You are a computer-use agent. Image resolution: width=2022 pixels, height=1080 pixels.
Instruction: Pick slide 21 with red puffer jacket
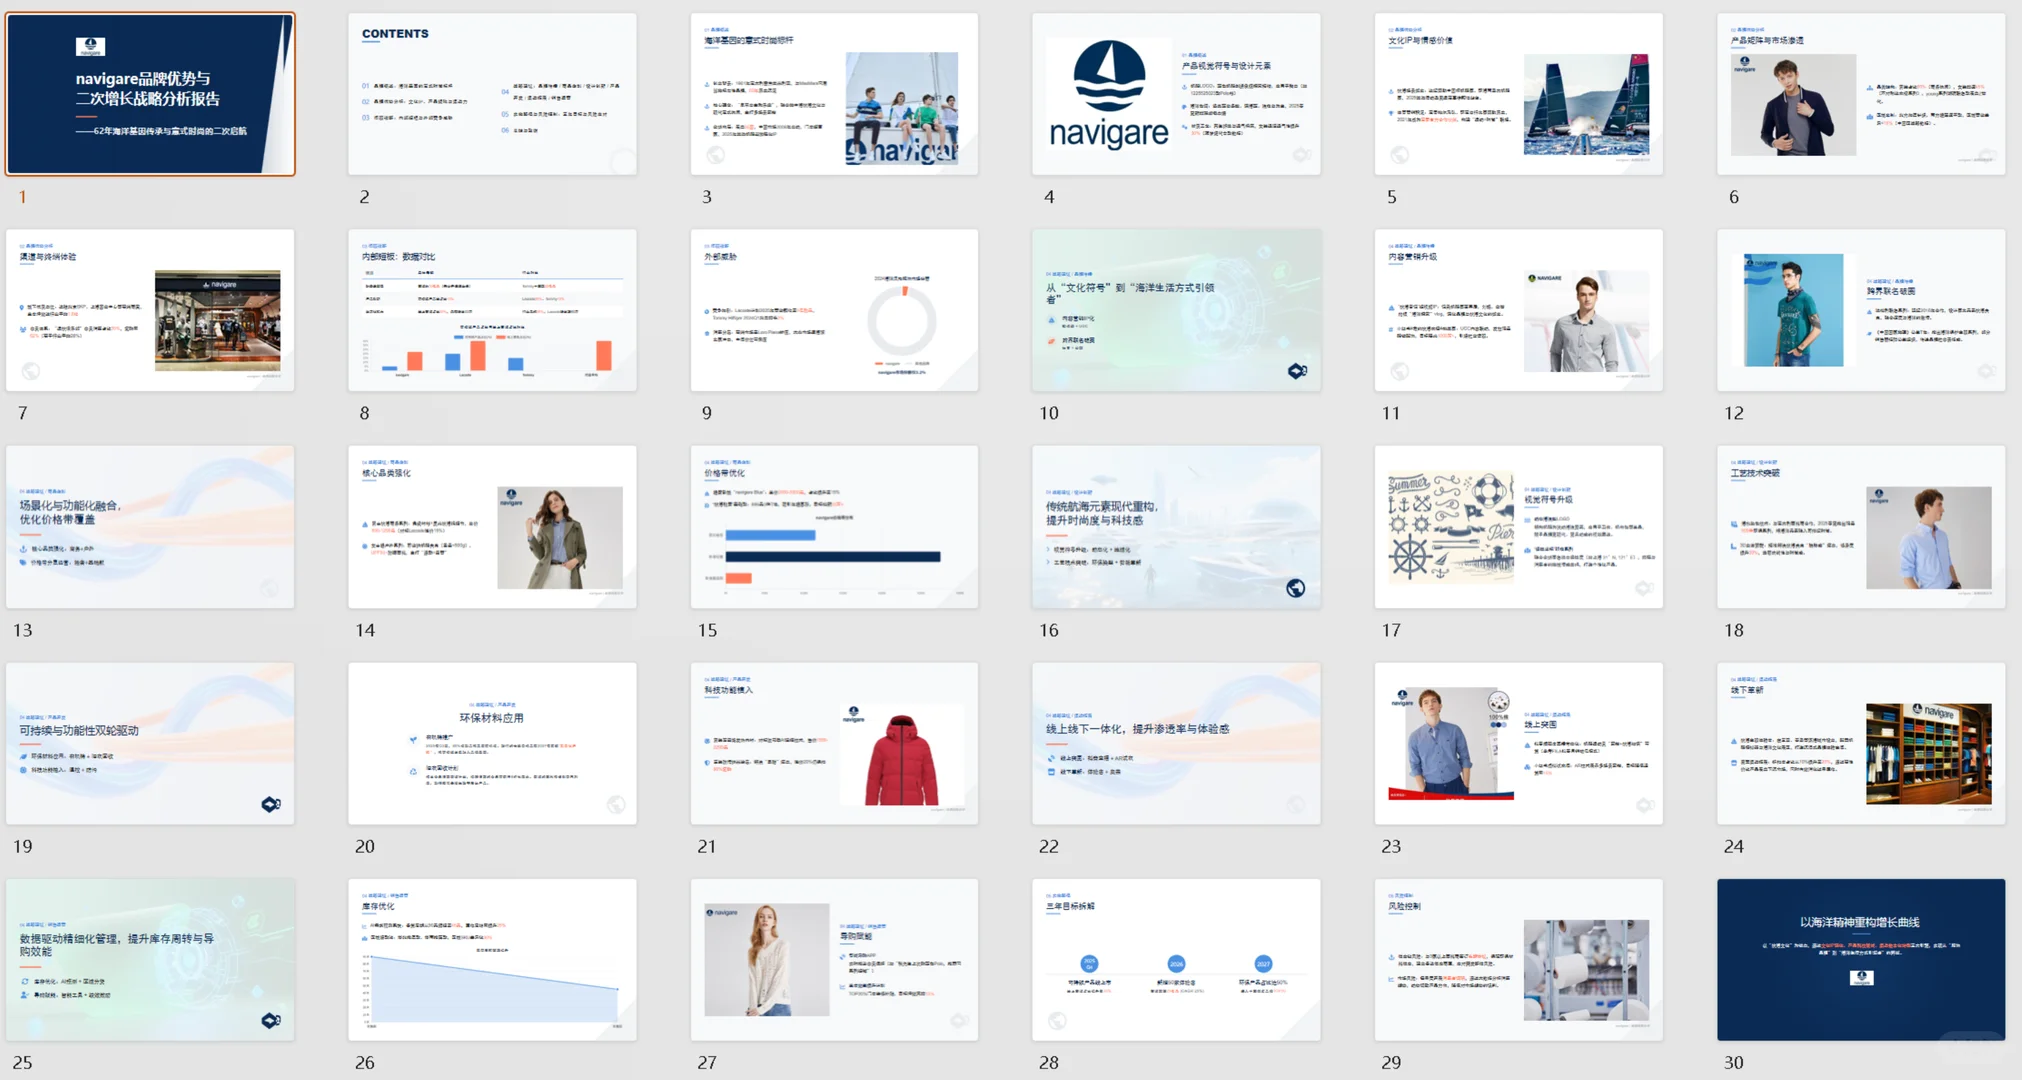click(x=834, y=743)
